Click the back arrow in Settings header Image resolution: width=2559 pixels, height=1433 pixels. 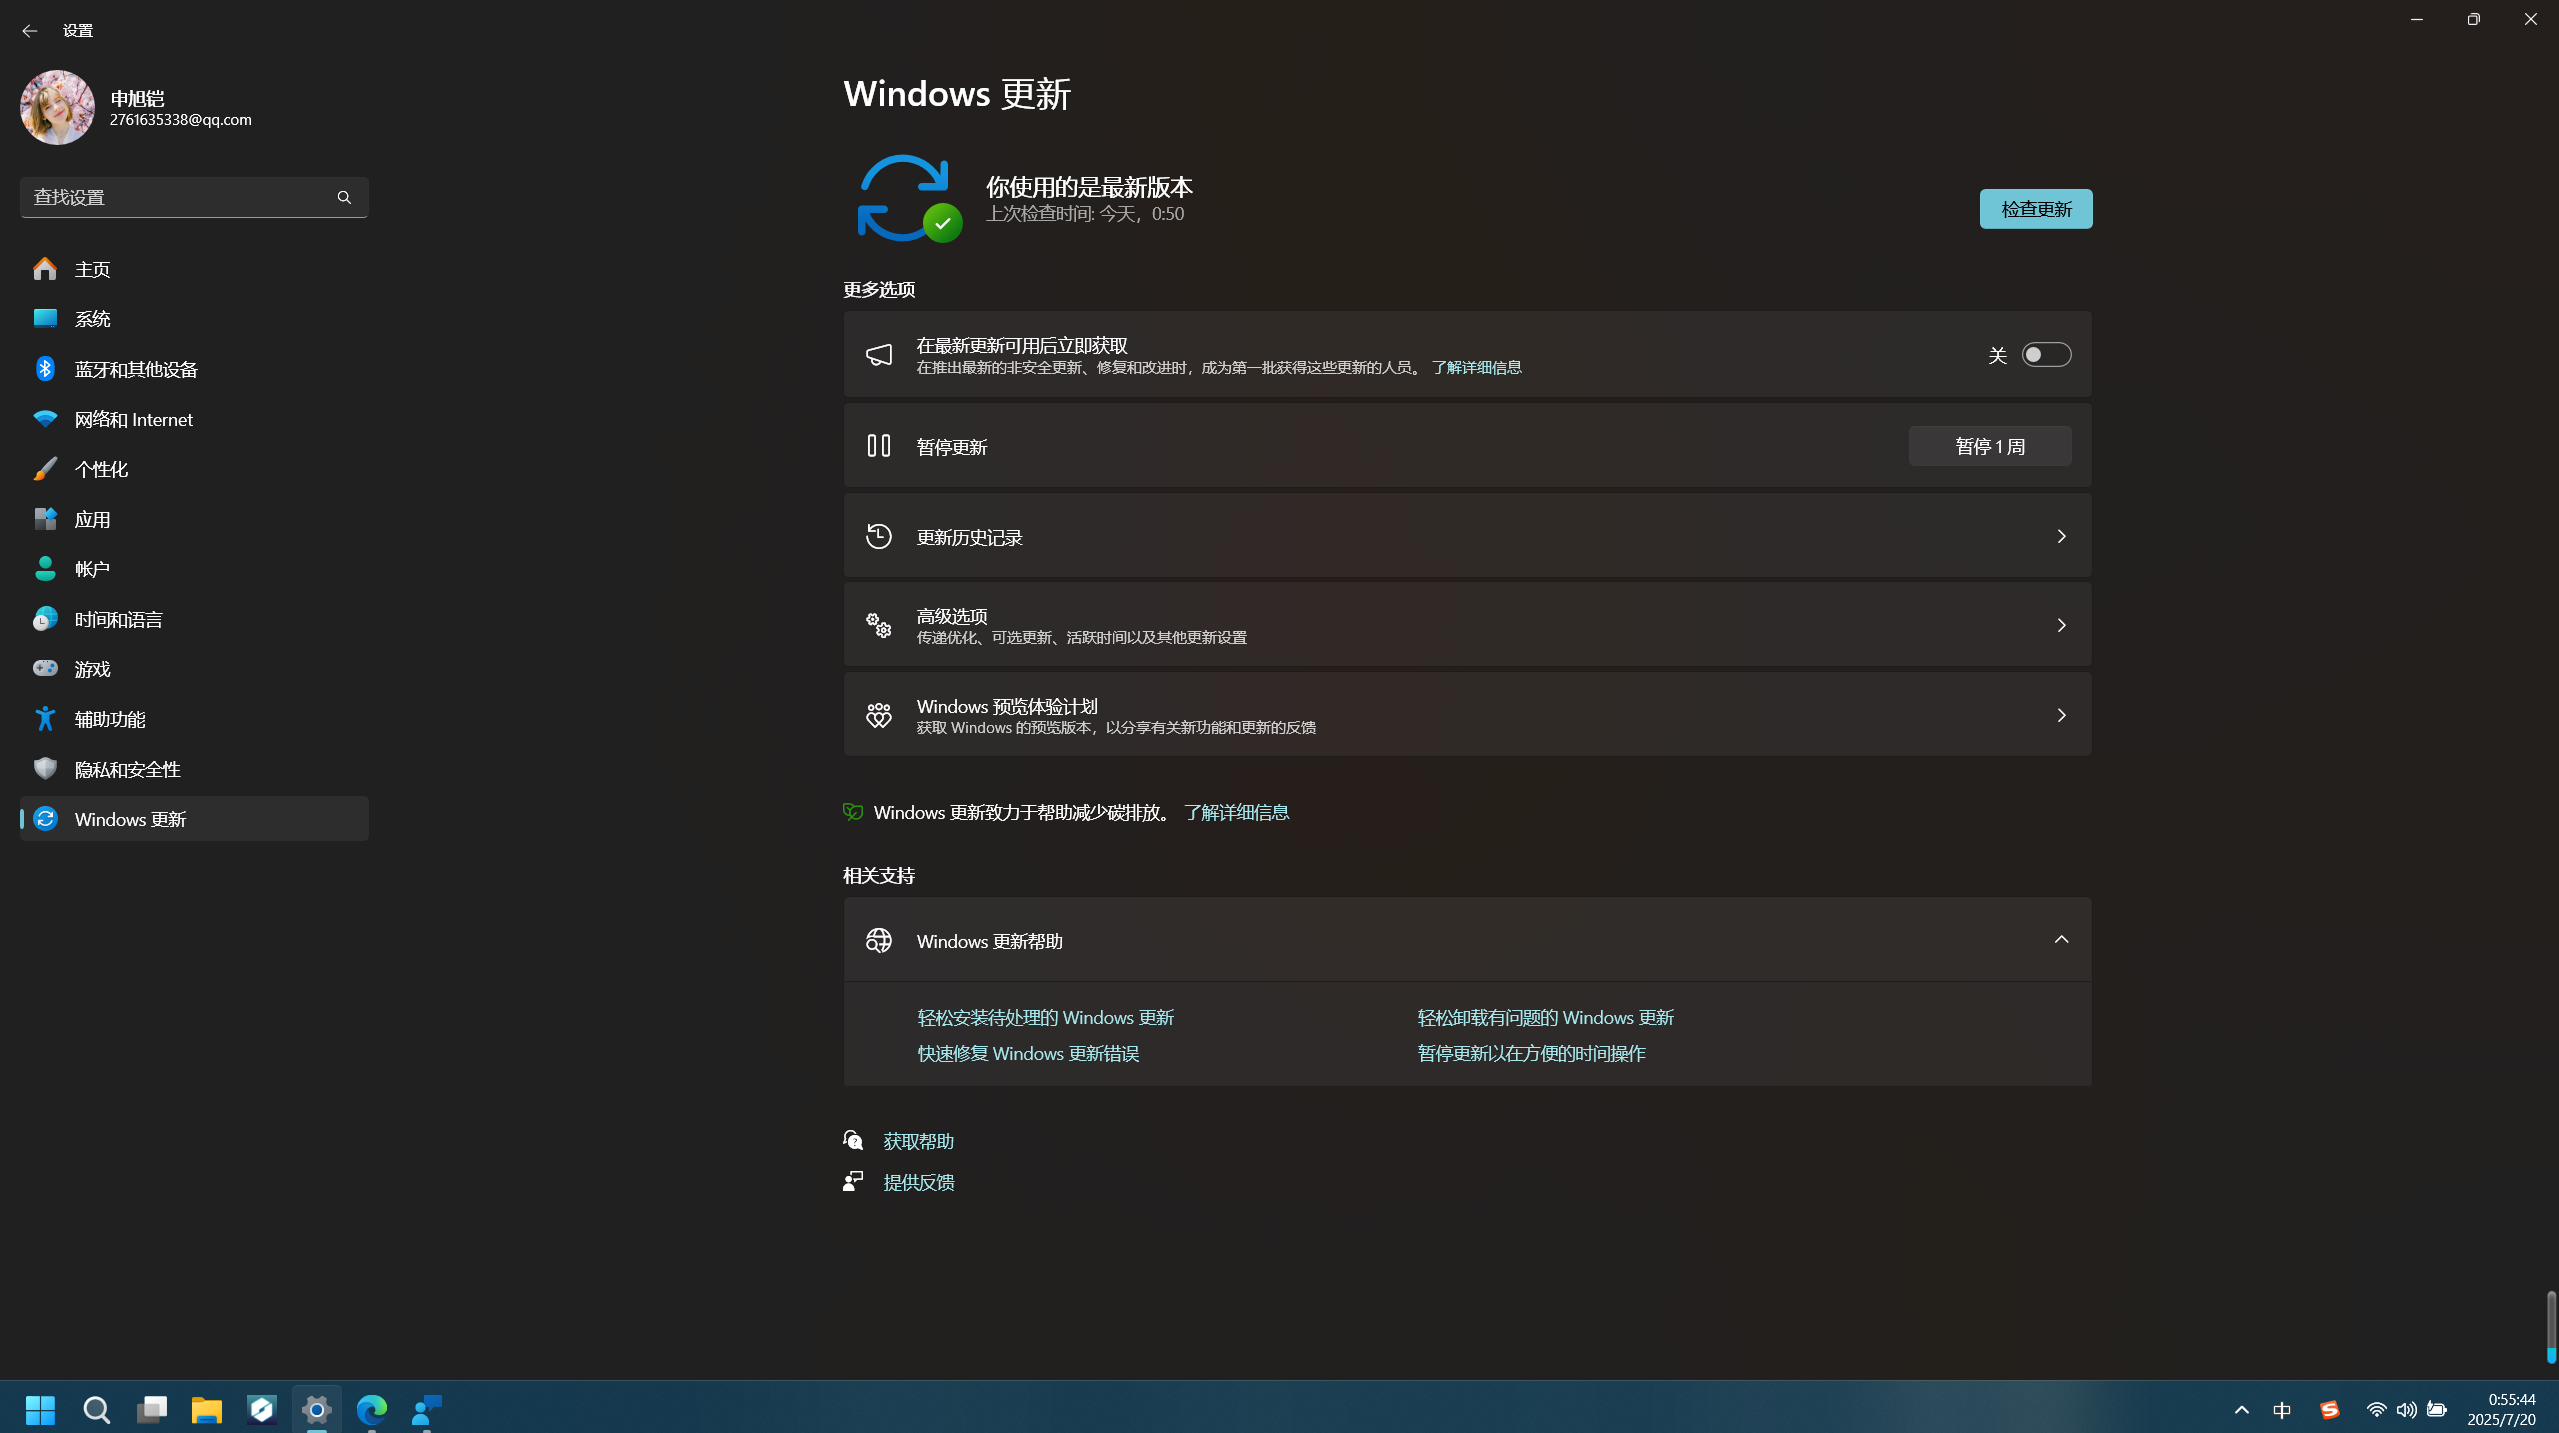[29, 31]
